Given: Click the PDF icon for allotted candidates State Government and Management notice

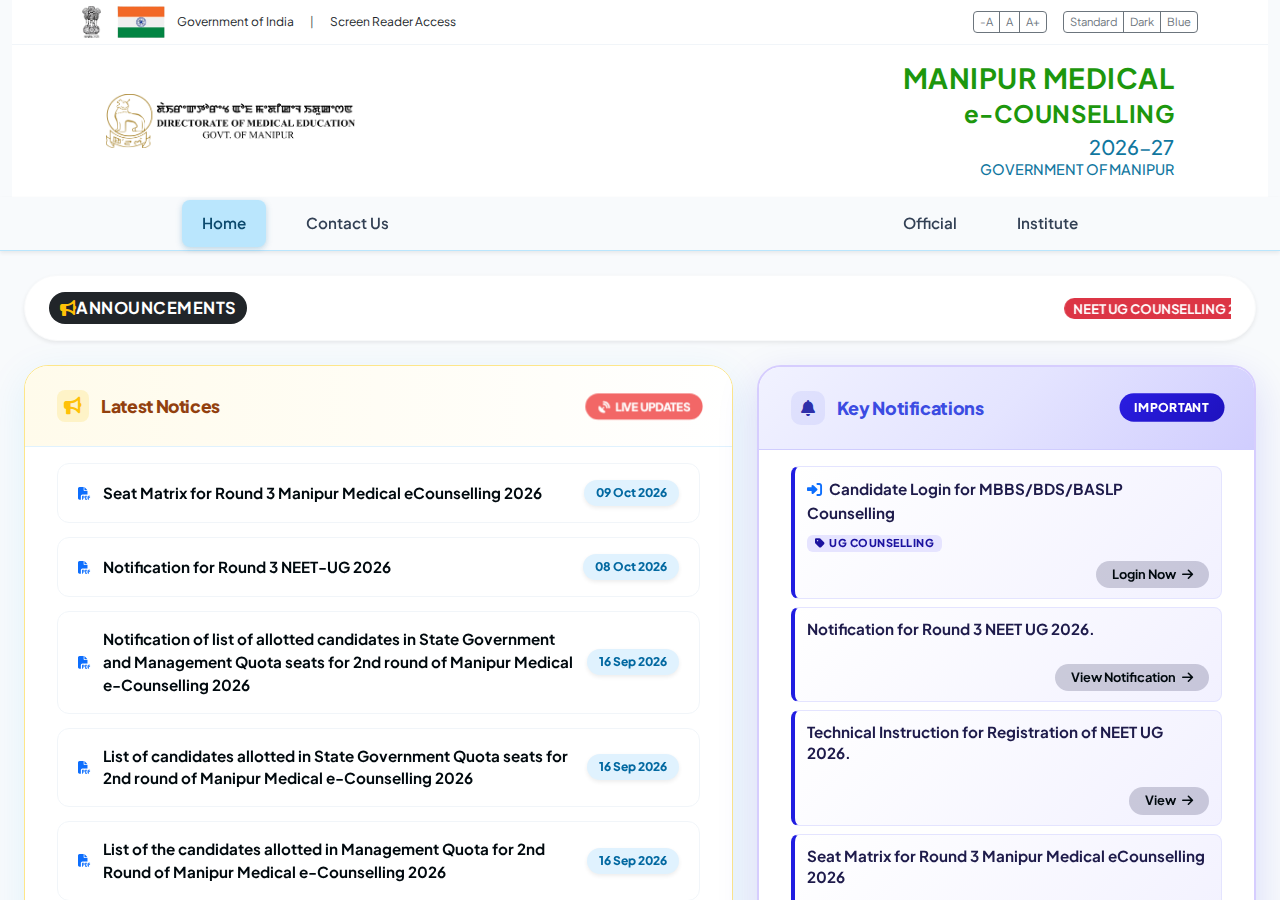Looking at the screenshot, I should click(84, 663).
